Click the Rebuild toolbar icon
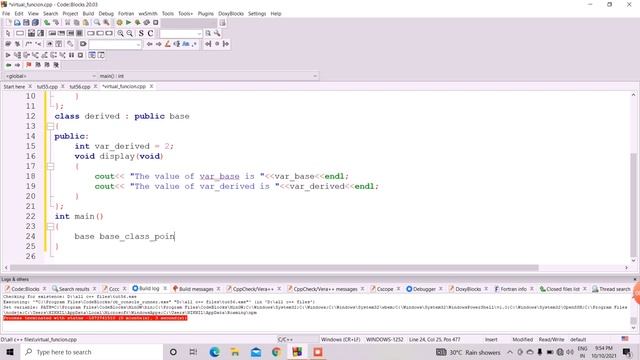The height and width of the screenshot is (360, 640). pyautogui.click(x=147, y=23)
